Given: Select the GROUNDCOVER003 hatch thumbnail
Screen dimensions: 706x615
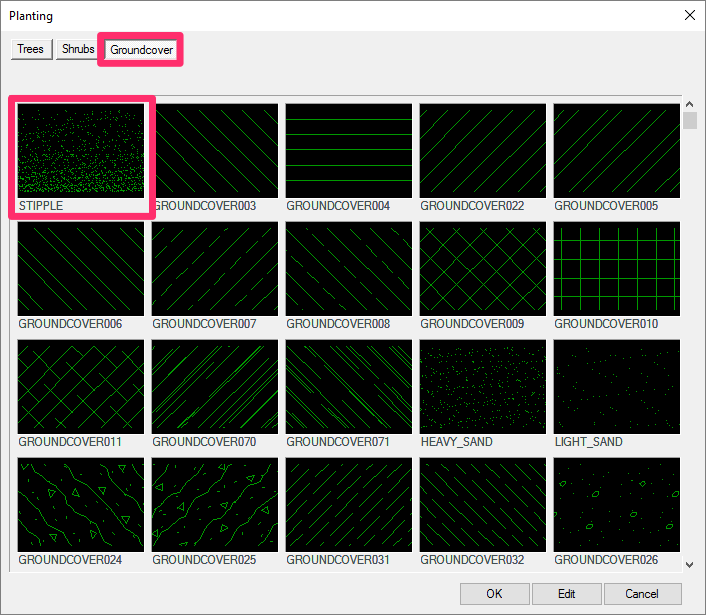Looking at the screenshot, I should 215,151.
